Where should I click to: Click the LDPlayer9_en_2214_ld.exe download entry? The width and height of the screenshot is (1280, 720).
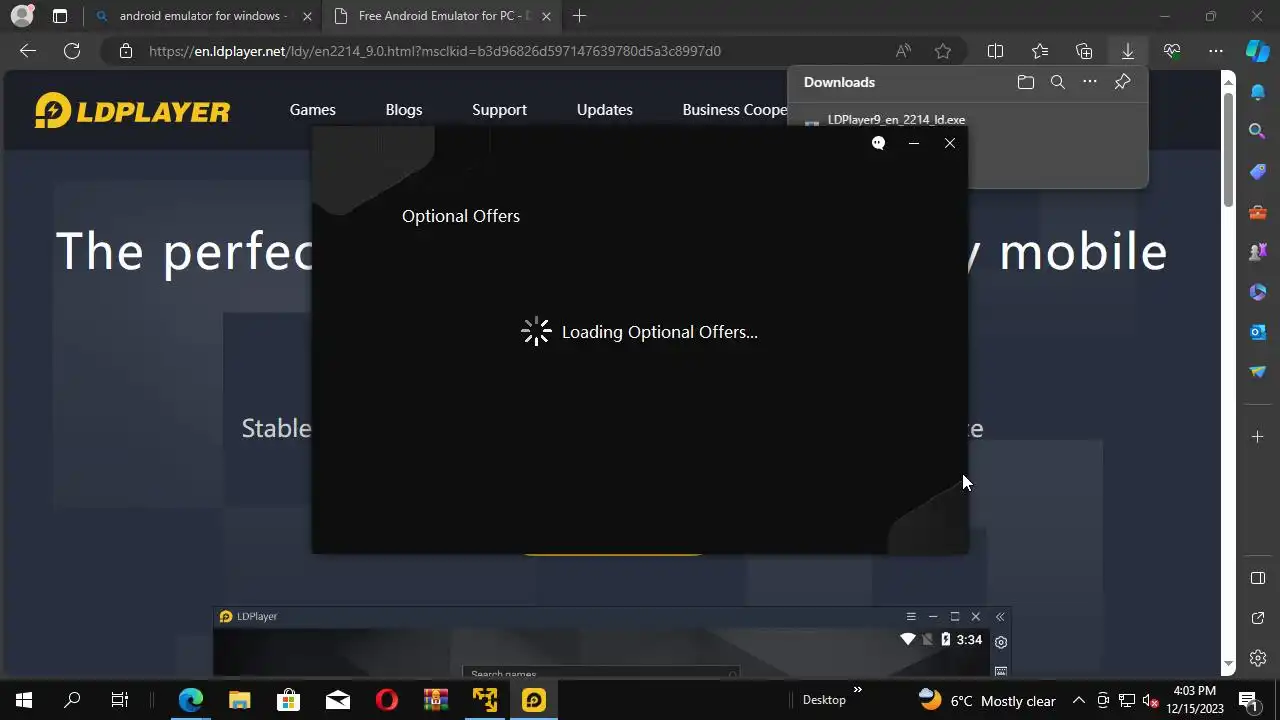(x=896, y=120)
